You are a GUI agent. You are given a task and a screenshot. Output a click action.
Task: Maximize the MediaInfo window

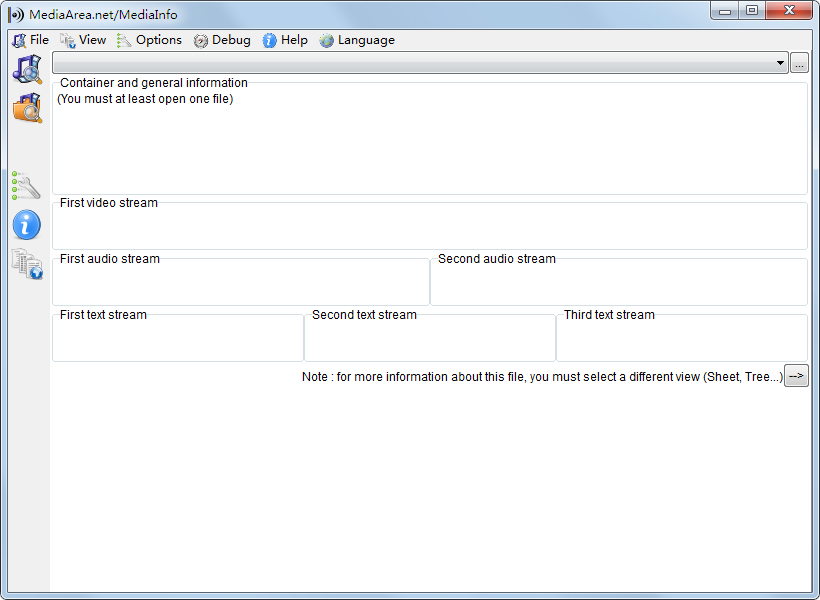752,11
